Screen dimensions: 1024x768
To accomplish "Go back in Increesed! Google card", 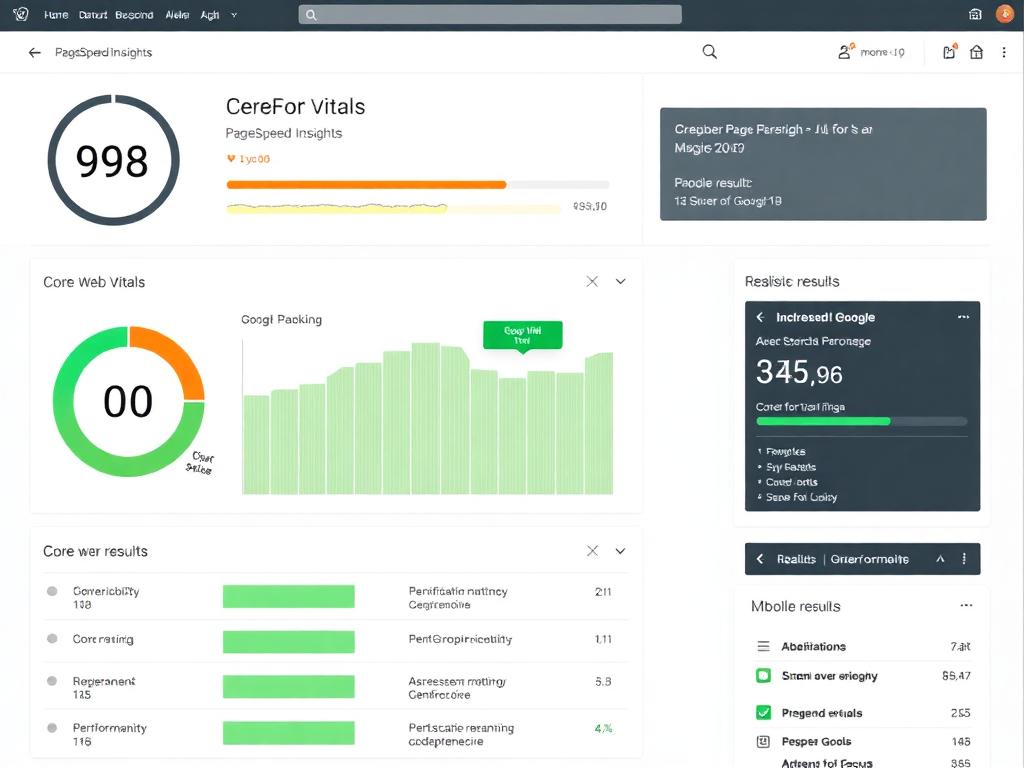I will 760,317.
